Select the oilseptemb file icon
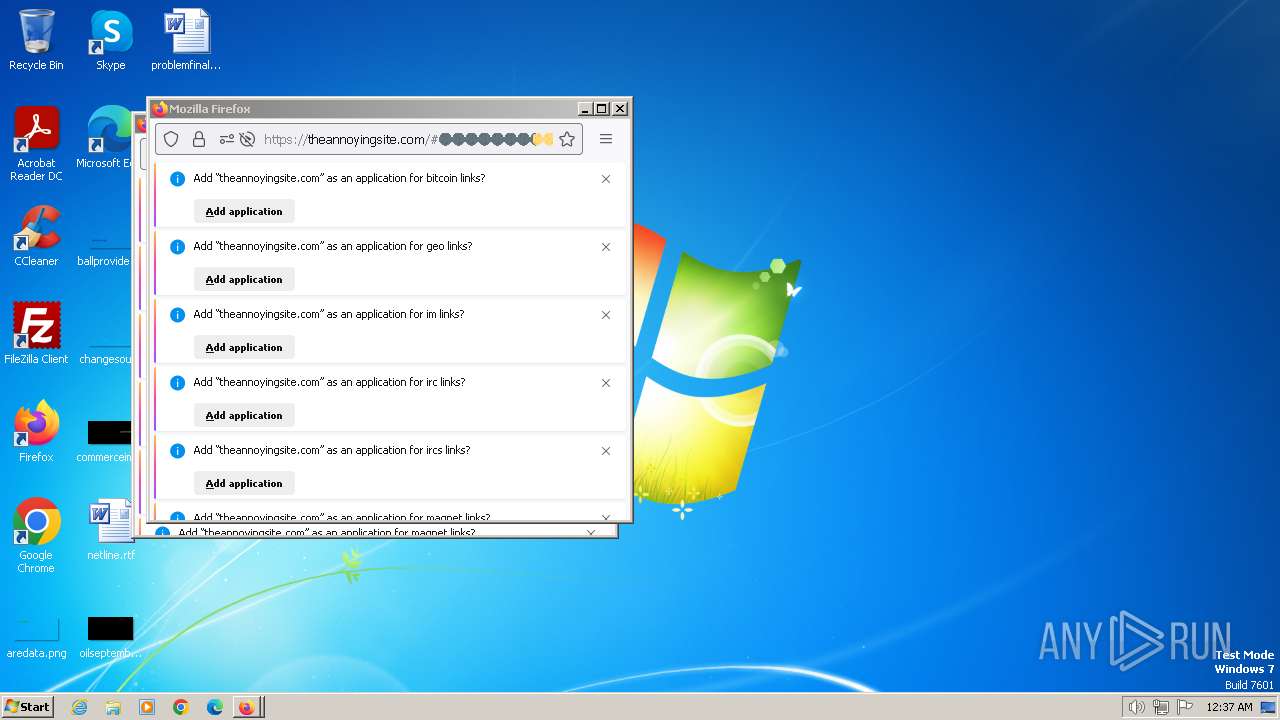This screenshot has height=720, width=1280. 110,636
